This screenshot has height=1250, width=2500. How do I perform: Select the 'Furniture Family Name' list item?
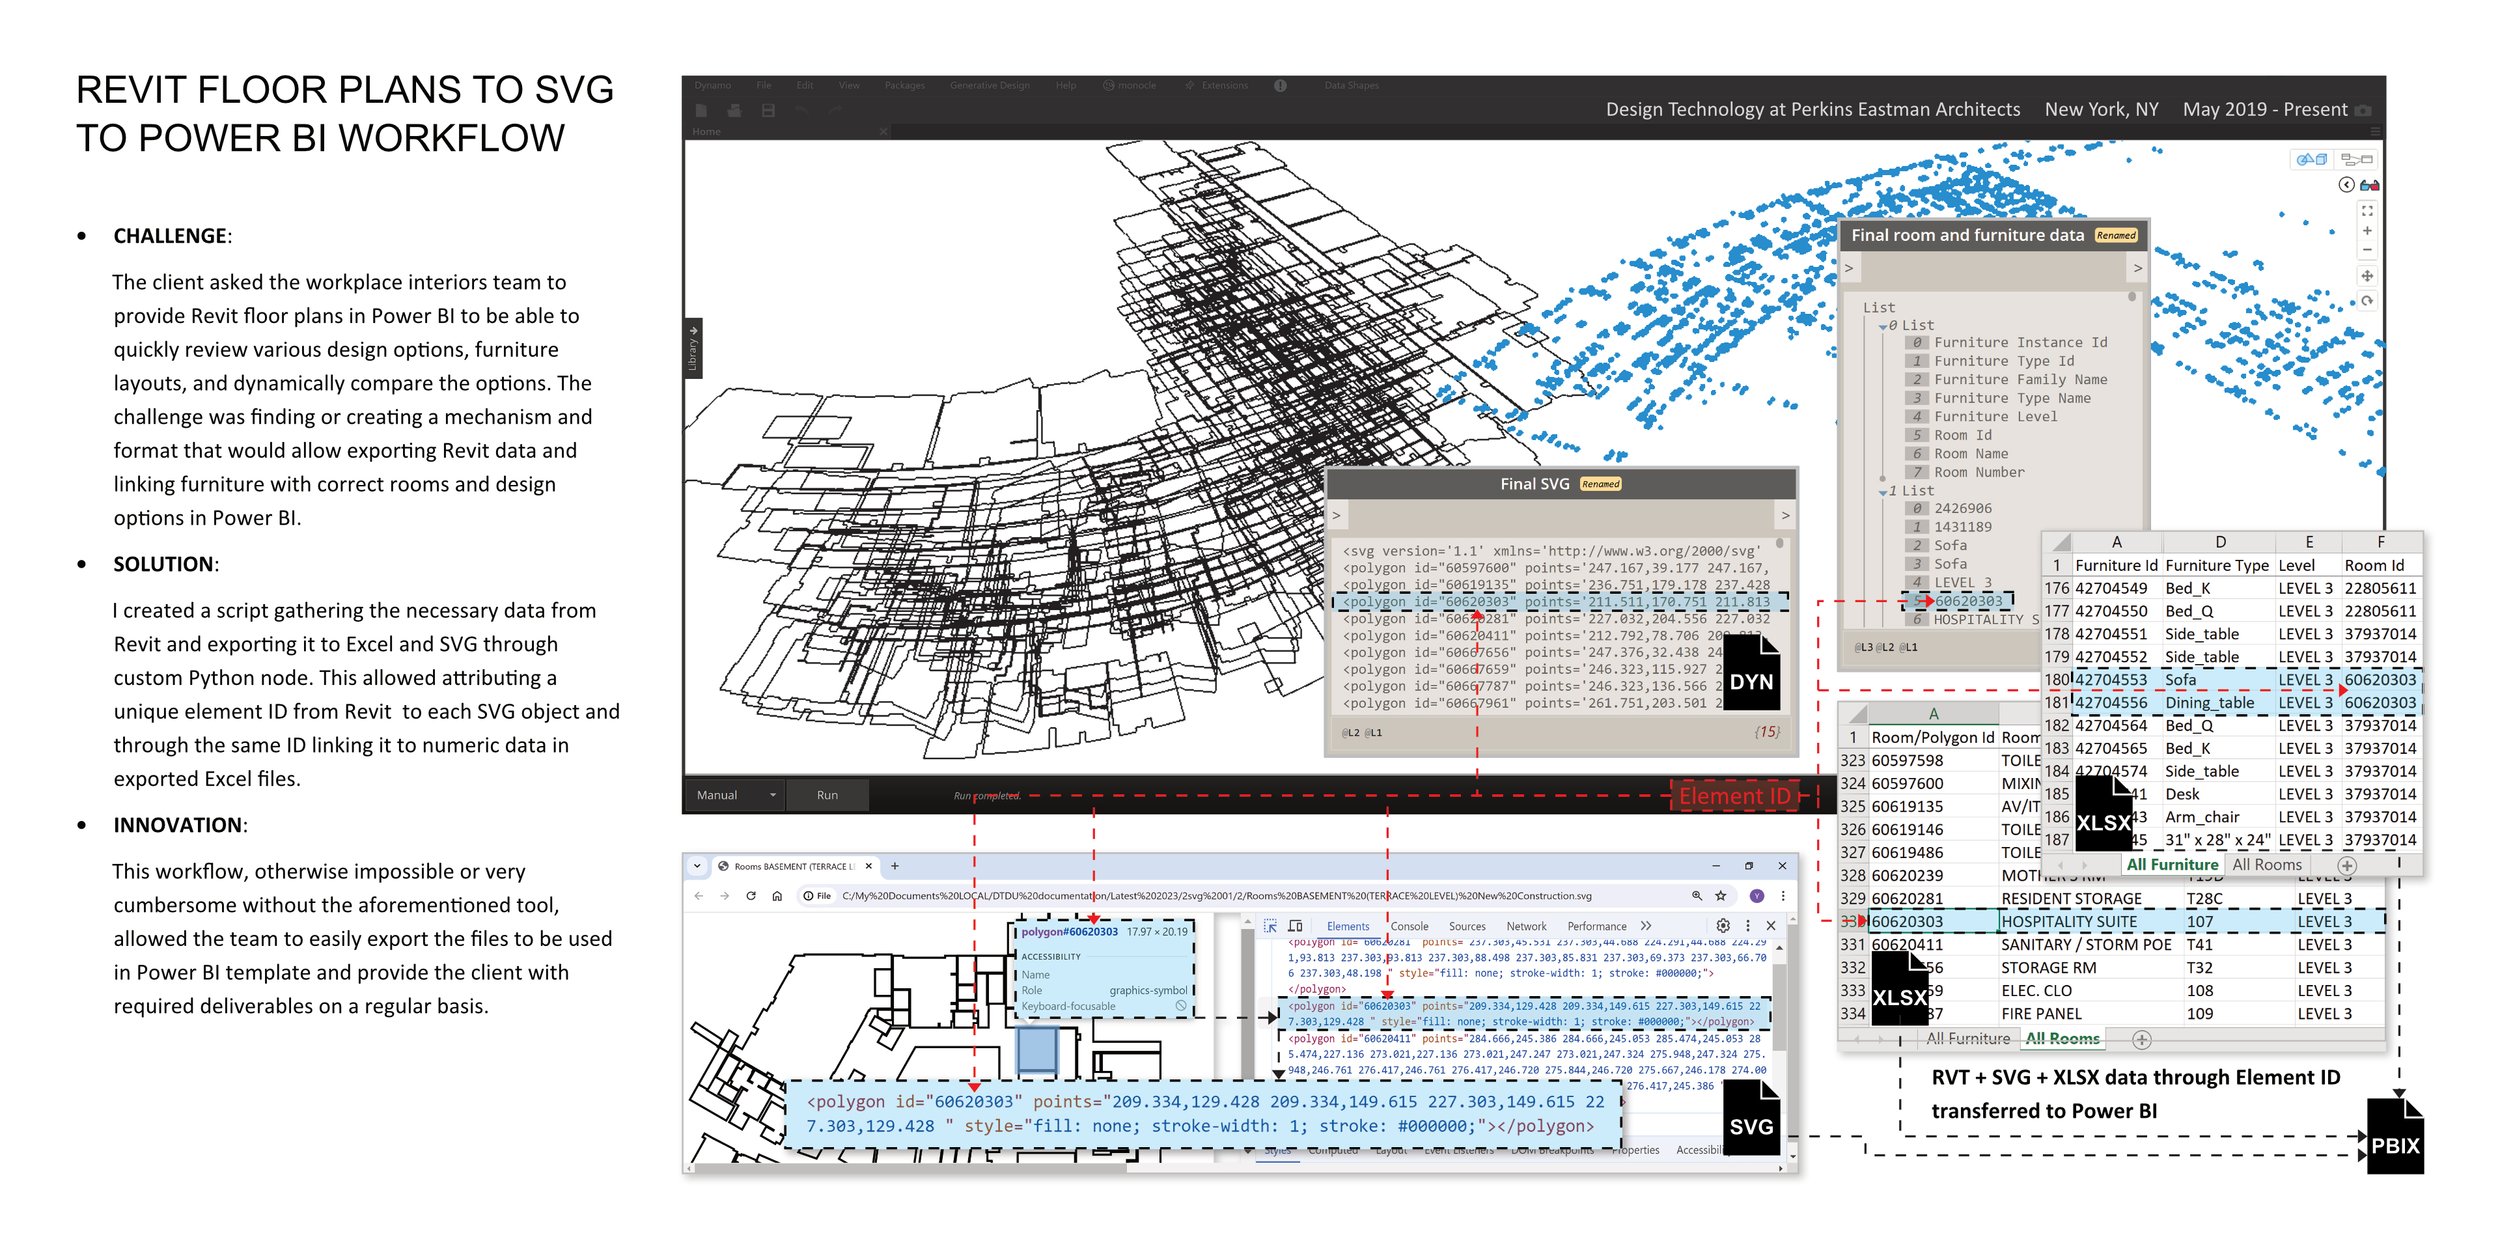point(2020,380)
